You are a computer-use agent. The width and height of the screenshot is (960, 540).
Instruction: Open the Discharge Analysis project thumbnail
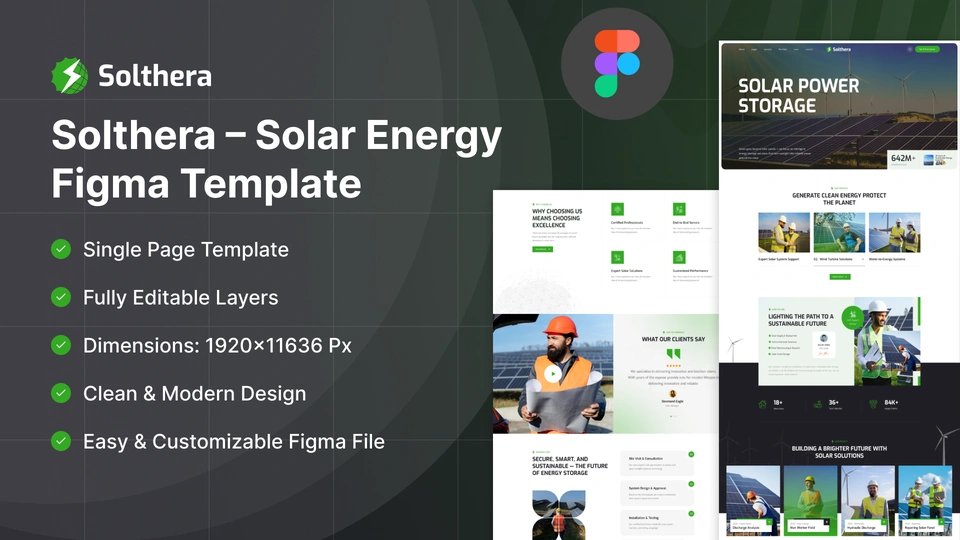[753, 500]
